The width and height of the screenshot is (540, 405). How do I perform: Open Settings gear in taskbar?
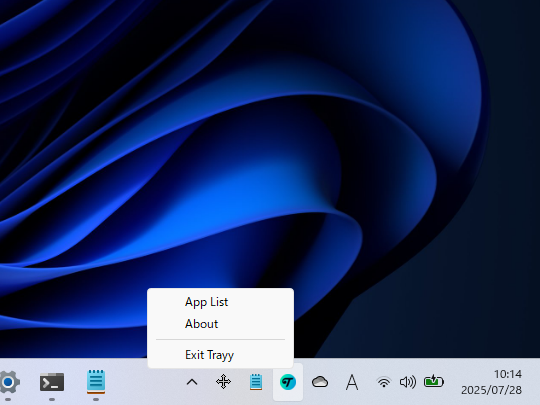pos(9,382)
